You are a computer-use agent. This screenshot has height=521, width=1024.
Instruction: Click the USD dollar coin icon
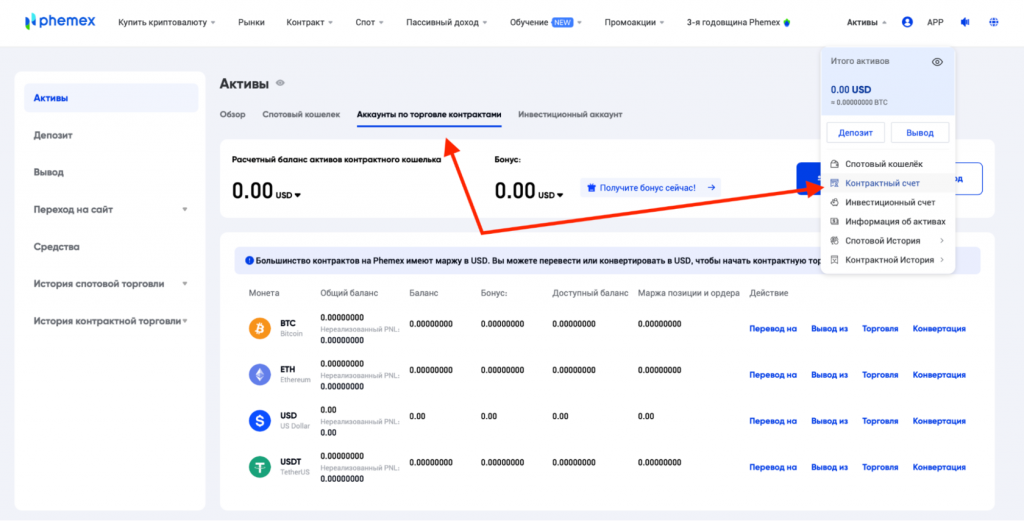click(x=260, y=421)
